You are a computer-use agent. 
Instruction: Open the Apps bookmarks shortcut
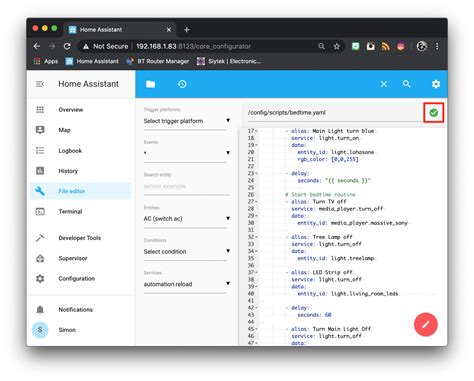click(x=46, y=61)
